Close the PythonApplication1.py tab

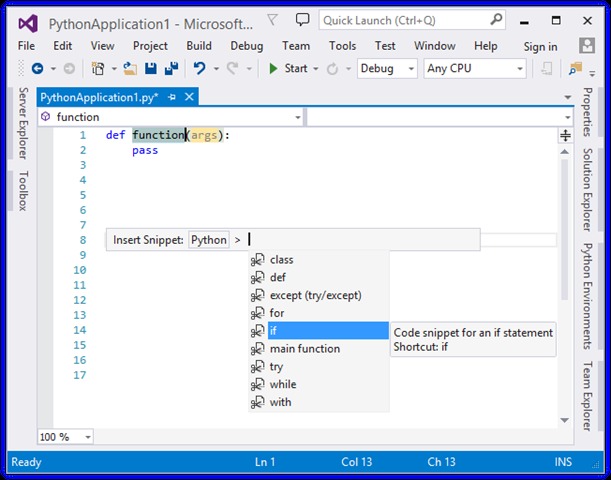[188, 96]
